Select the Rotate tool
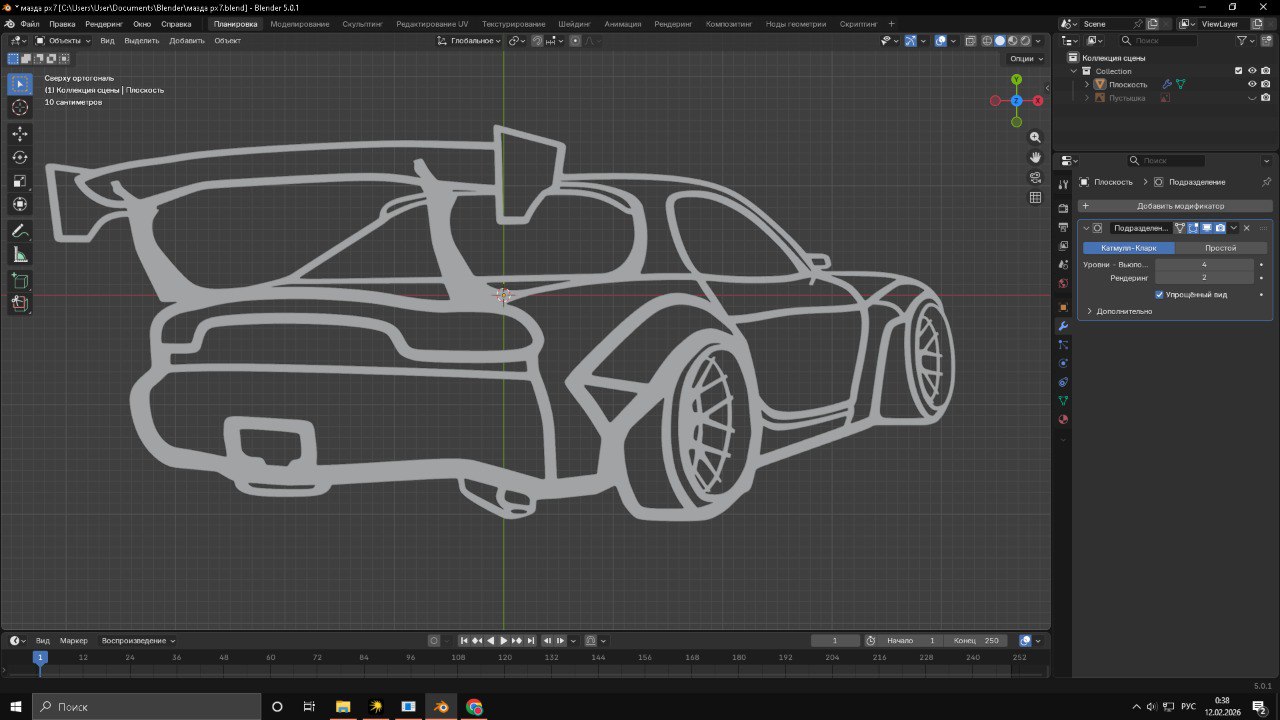 tap(20, 158)
